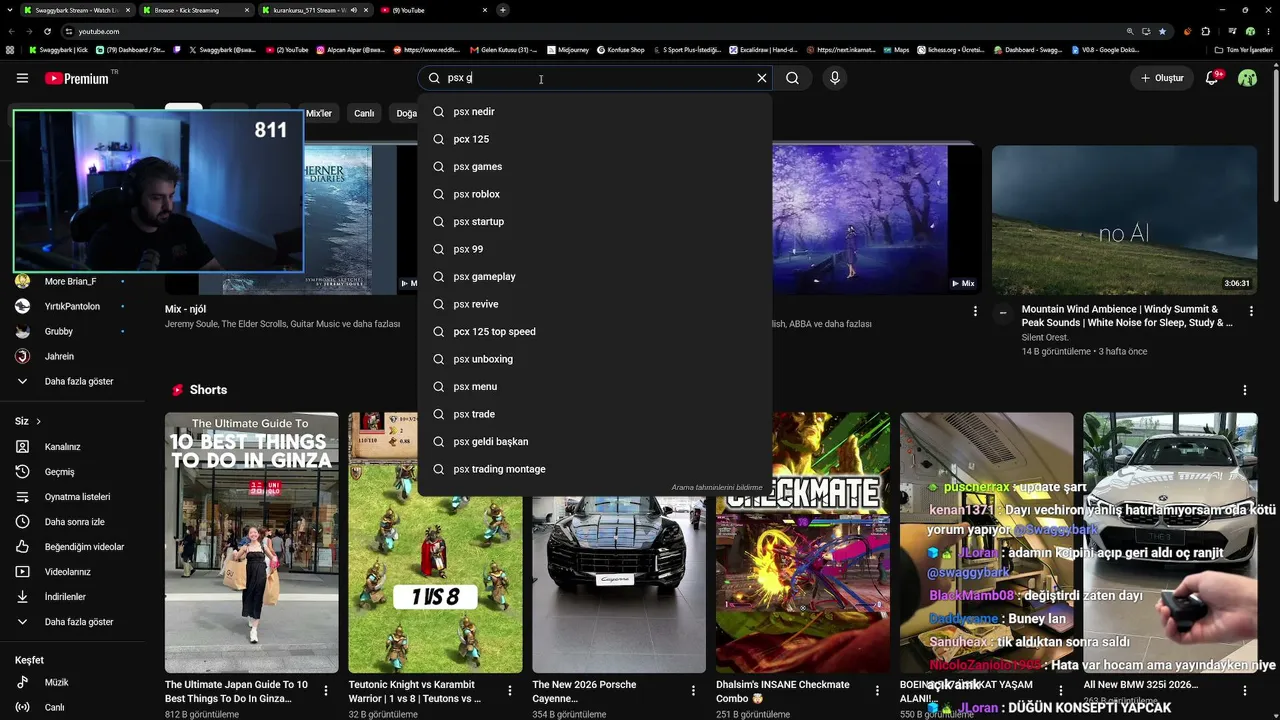Pick the 'psx trading montage' suggestion

click(595, 469)
